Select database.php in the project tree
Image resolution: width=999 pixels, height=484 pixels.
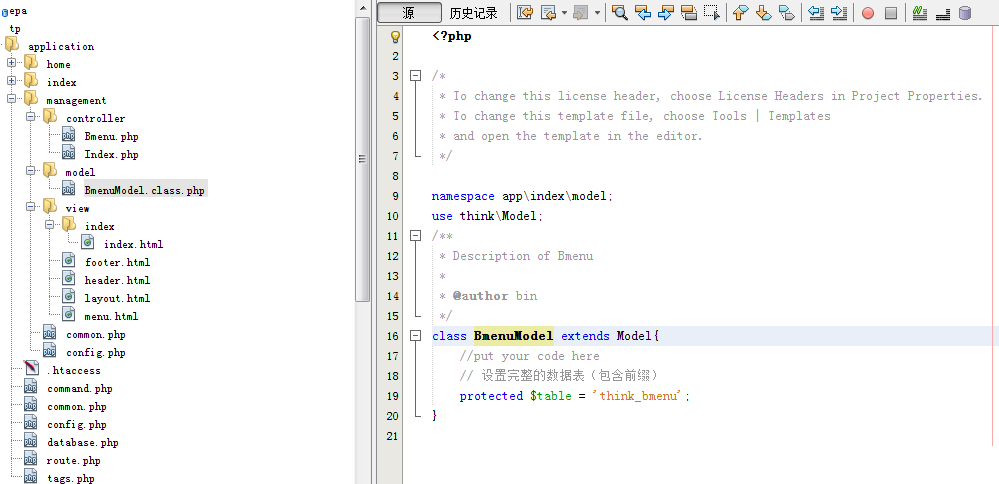pos(82,442)
